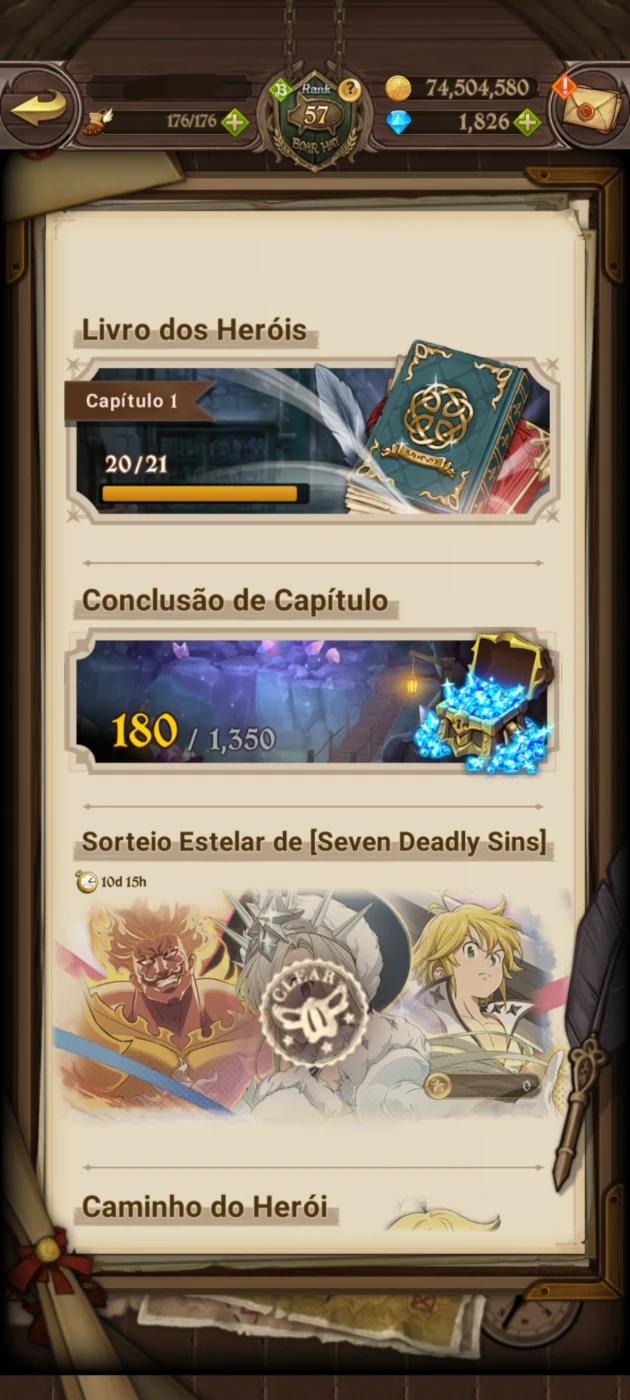
Task: Tap the 20/21 chapter progress bar
Action: pos(205,493)
